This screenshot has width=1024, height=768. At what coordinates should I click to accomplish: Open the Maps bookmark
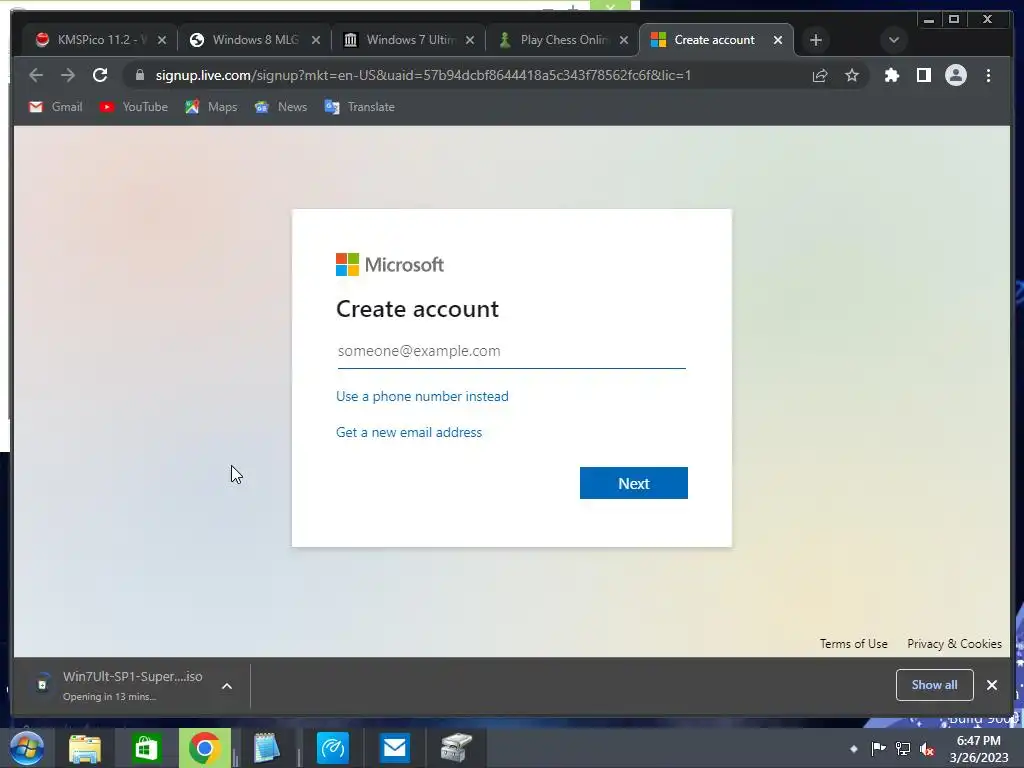[x=211, y=106]
